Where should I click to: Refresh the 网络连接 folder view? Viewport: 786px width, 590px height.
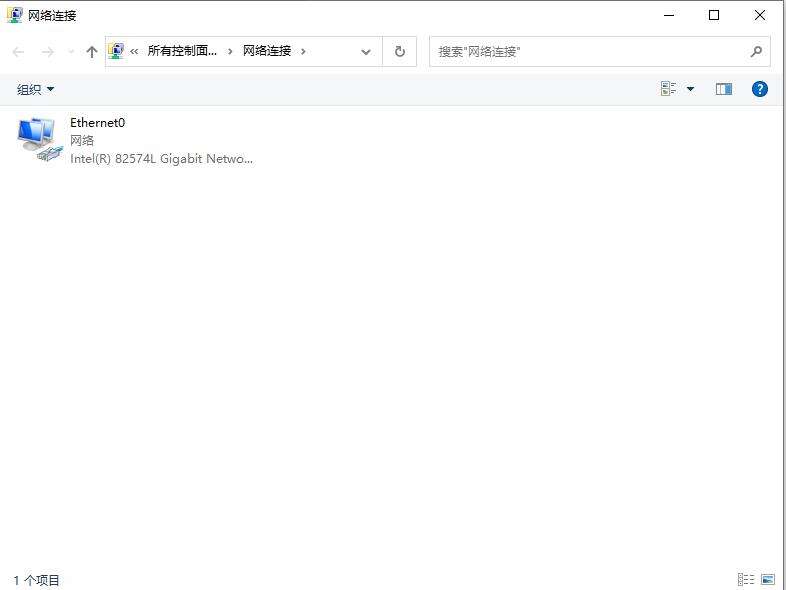400,51
